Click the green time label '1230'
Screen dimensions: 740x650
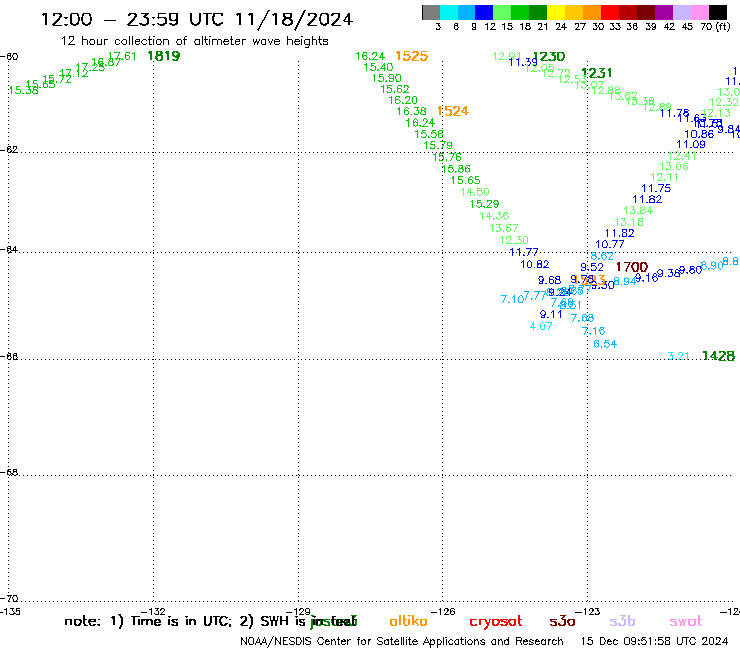[549, 57]
